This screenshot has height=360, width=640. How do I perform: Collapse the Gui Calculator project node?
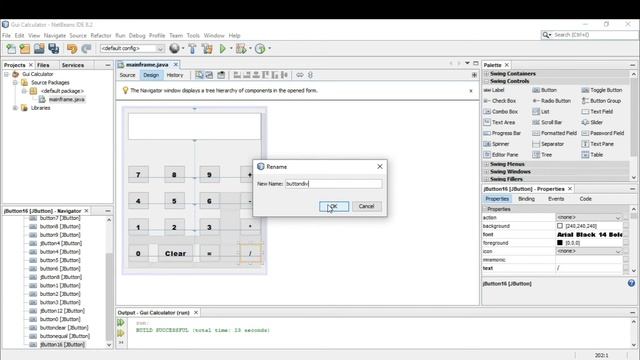point(7,74)
